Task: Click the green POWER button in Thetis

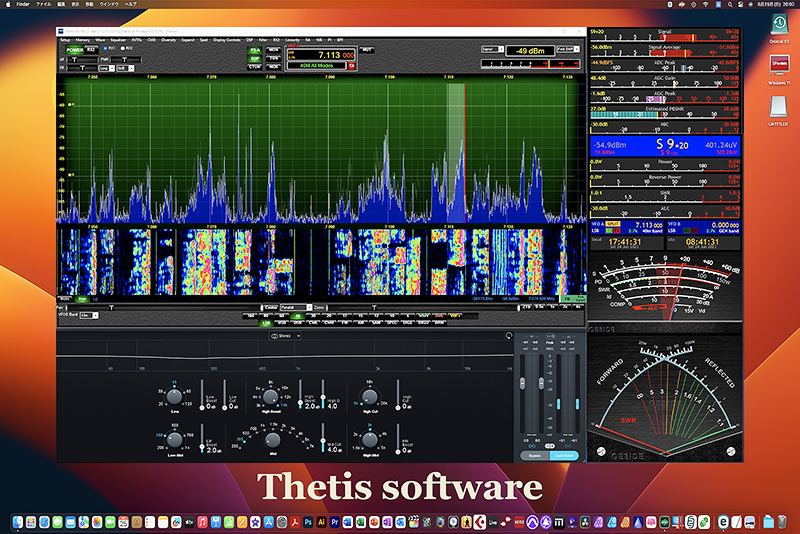Action: pos(74,50)
